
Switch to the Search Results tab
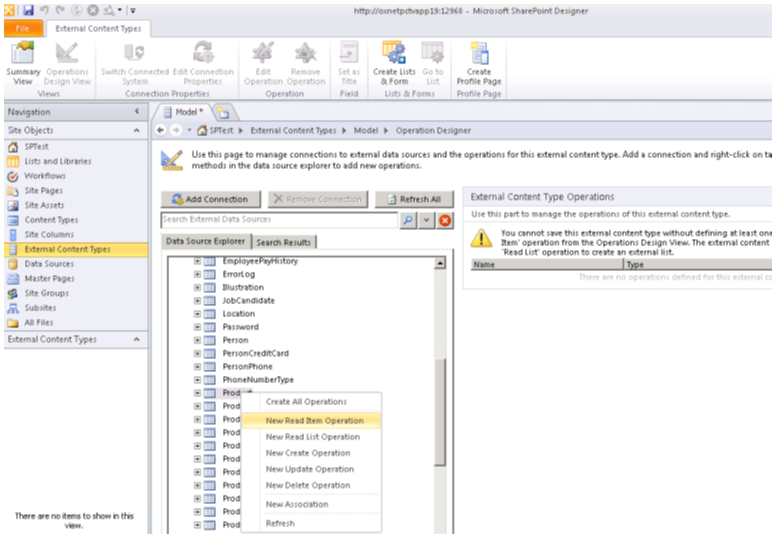click(283, 242)
